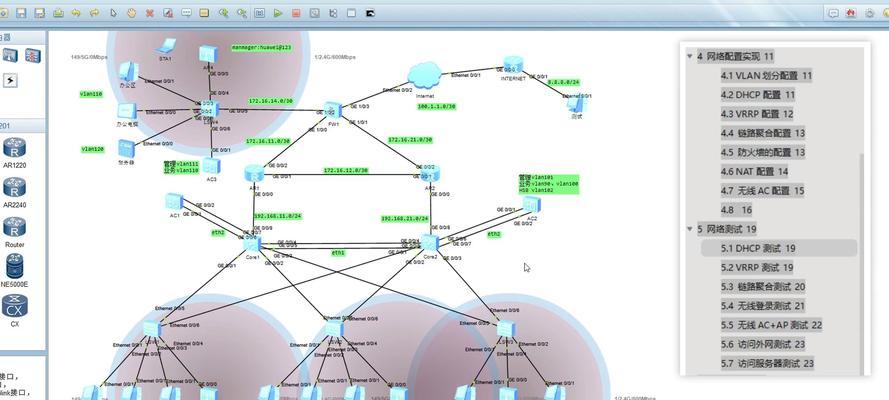Go to 4.4 链路聚合配置
This screenshot has height=400, width=889.
tap(763, 133)
